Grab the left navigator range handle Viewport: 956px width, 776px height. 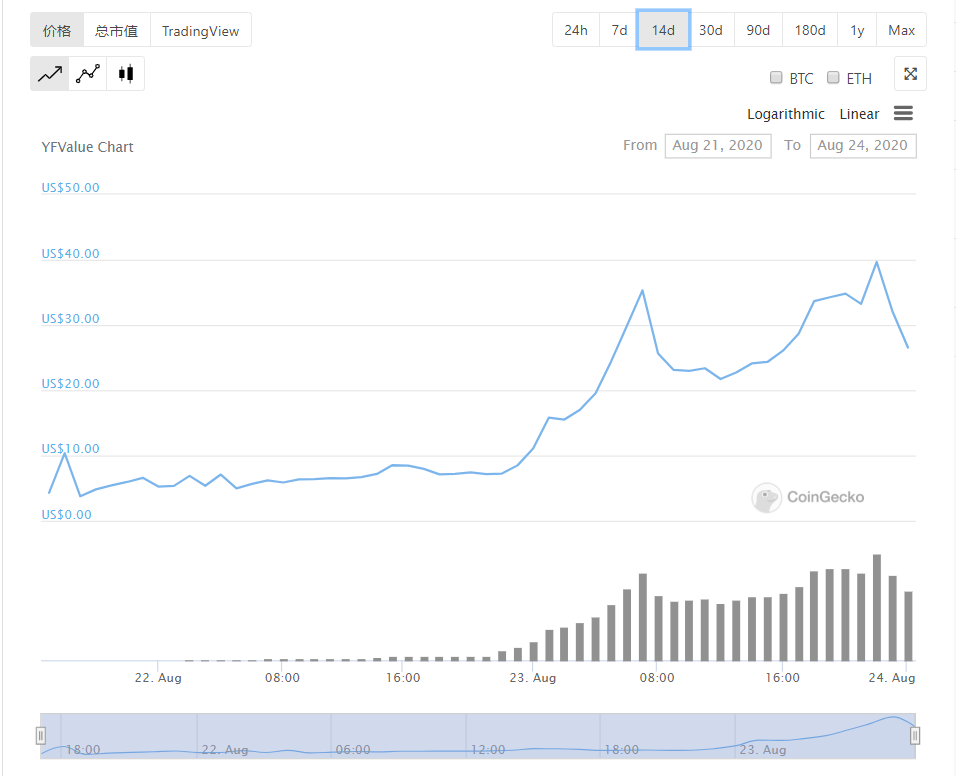tap(41, 736)
